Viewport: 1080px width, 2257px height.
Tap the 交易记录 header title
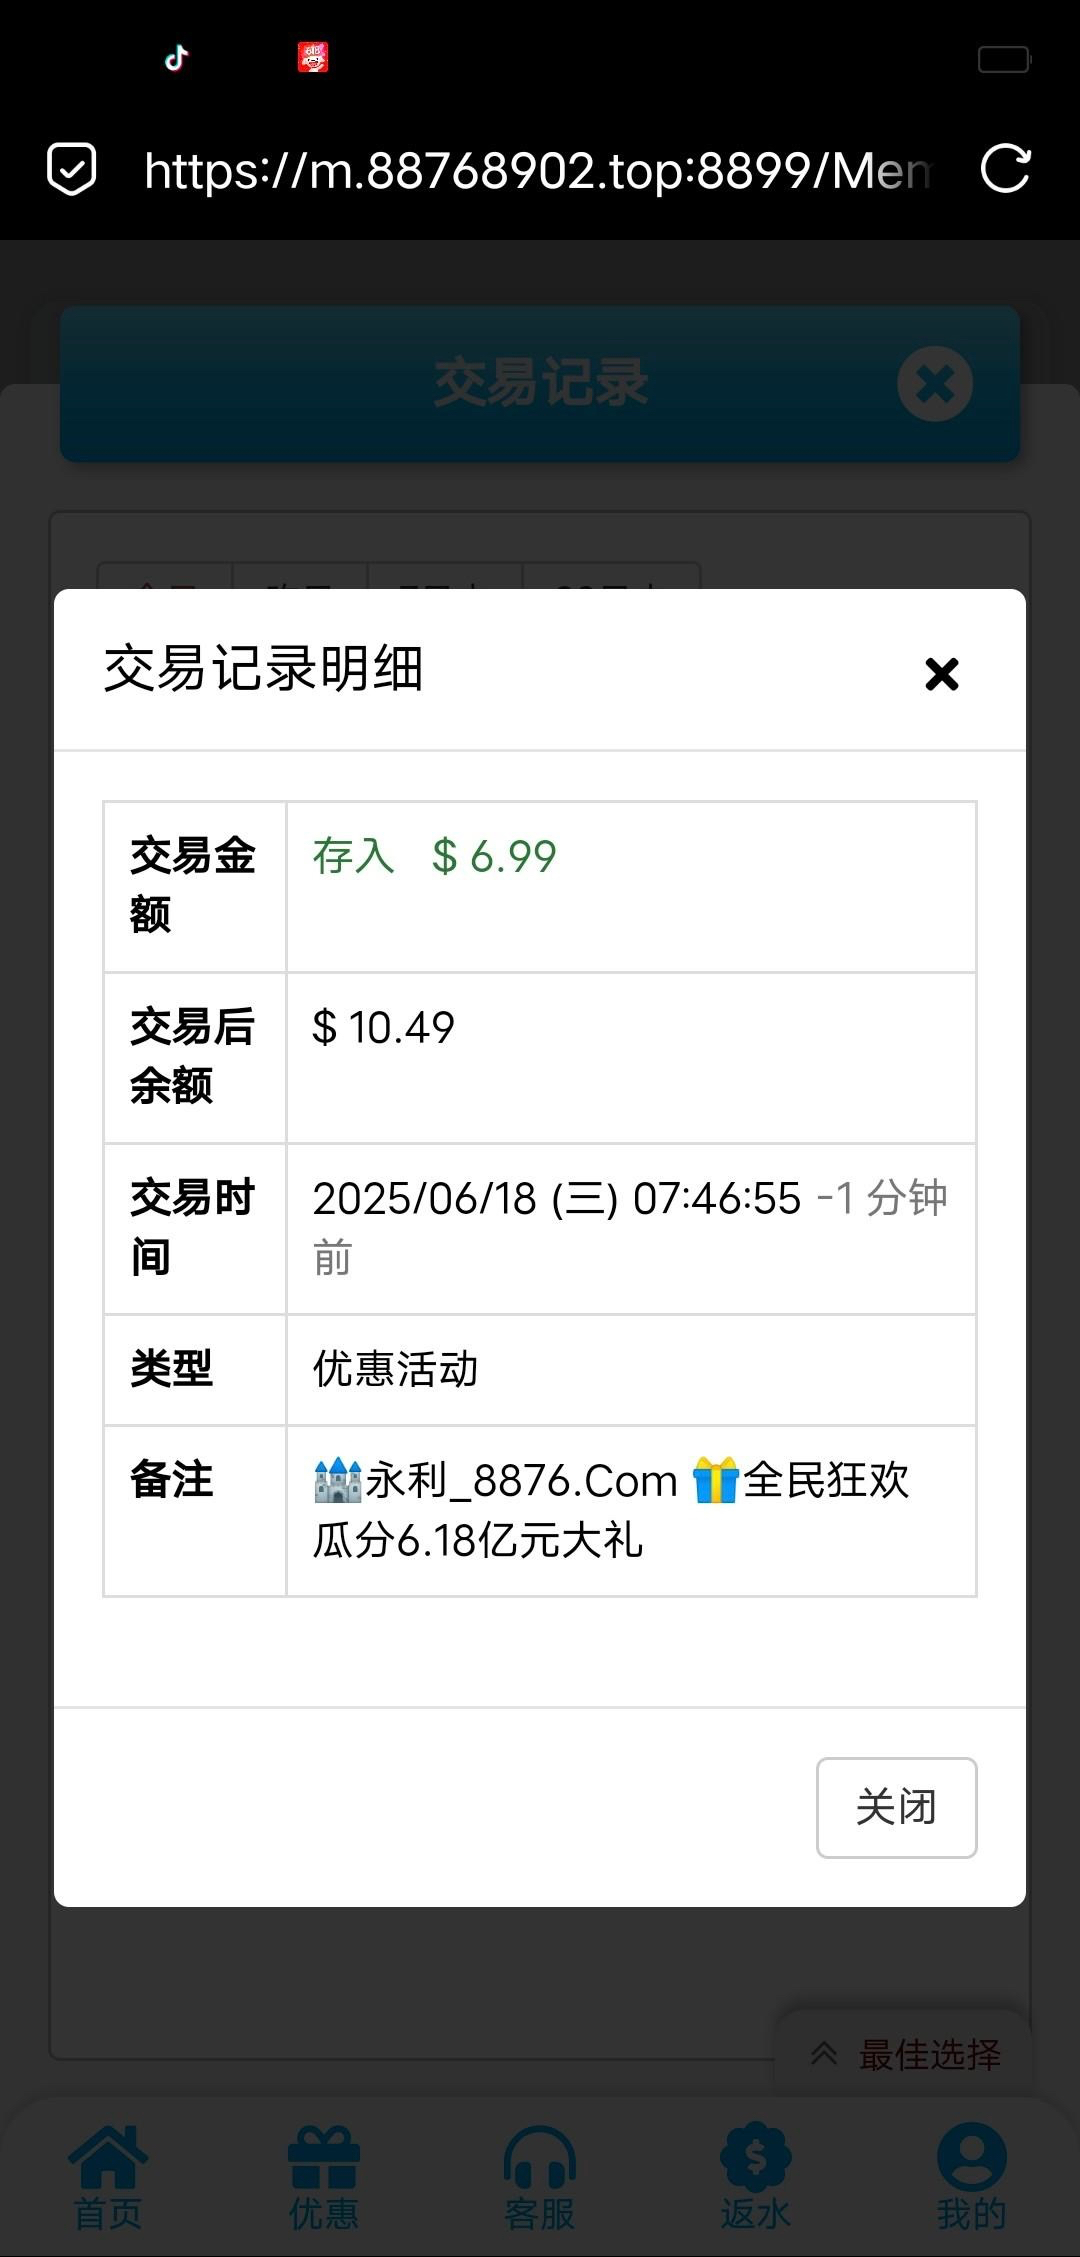coord(540,384)
